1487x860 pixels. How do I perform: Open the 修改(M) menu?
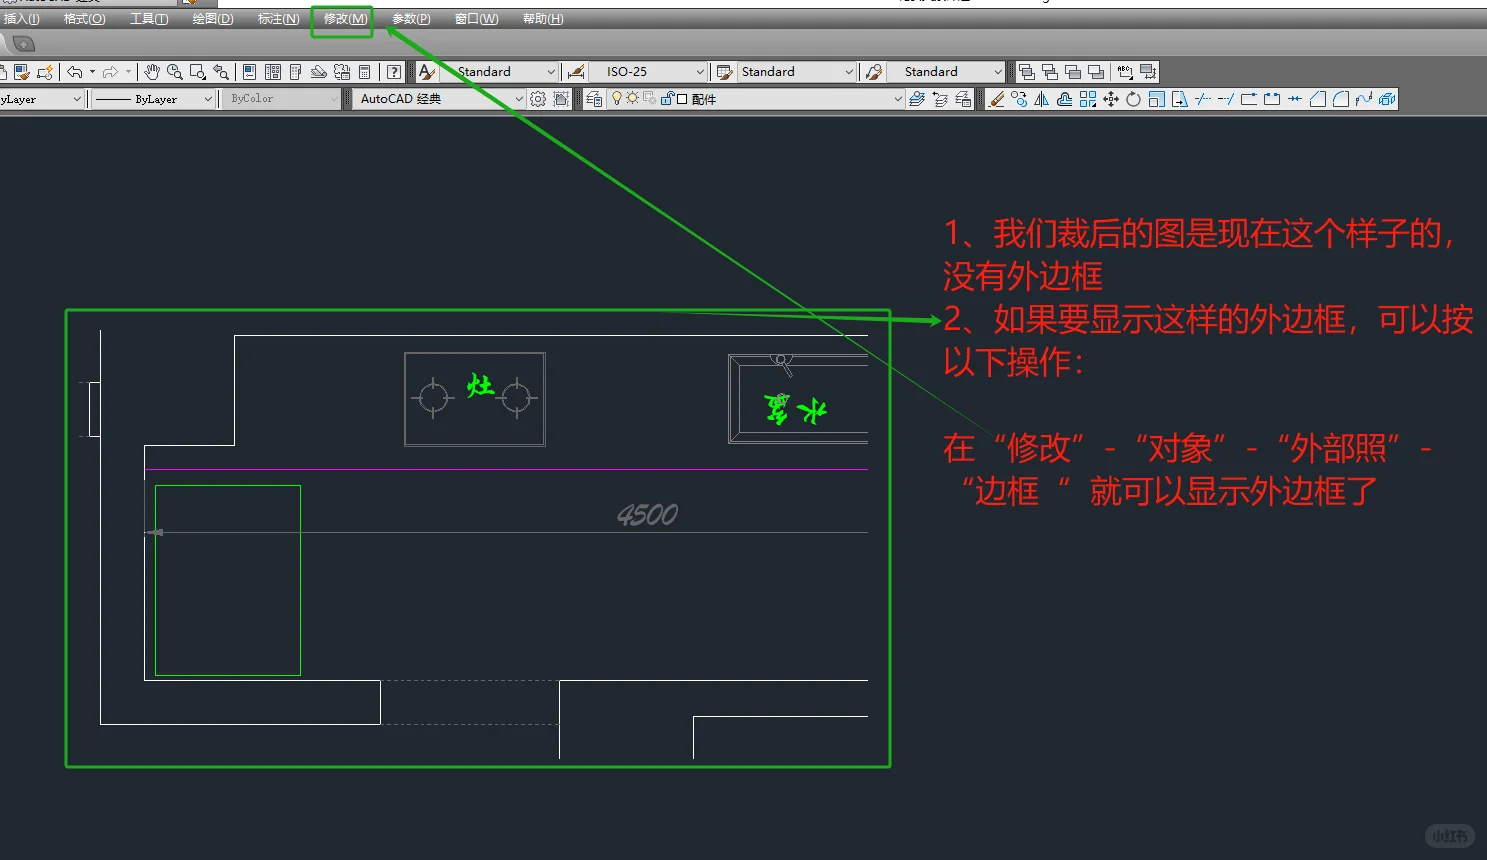pyautogui.click(x=341, y=18)
